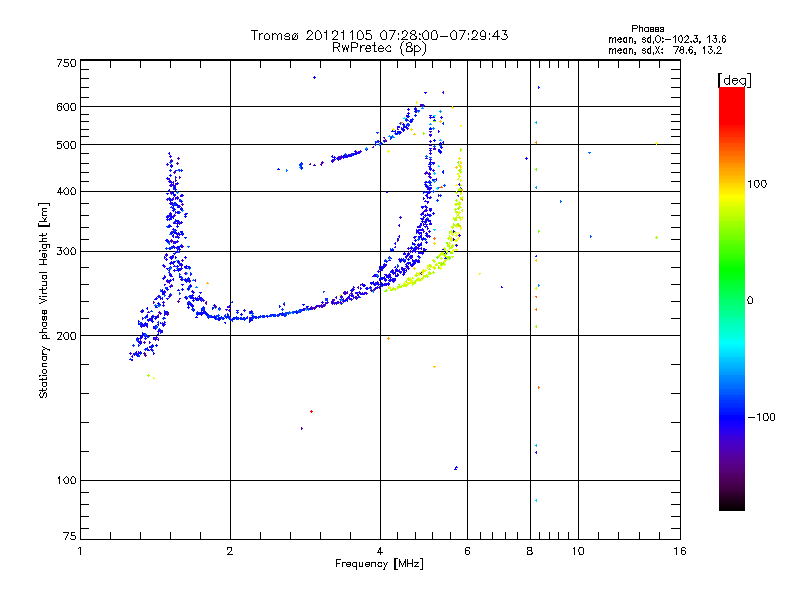Click the isolated red data point near 3 MHz
Image resolution: width=800 pixels, height=600 pixels.
click(312, 411)
